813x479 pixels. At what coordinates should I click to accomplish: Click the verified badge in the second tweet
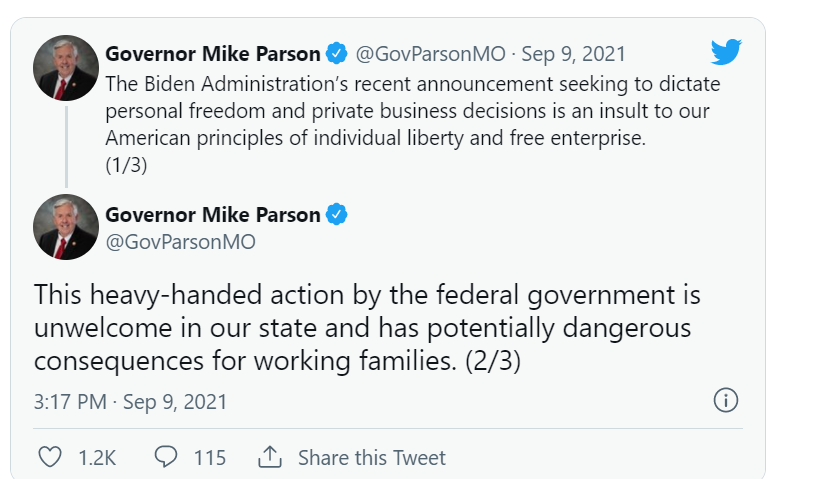(x=339, y=214)
